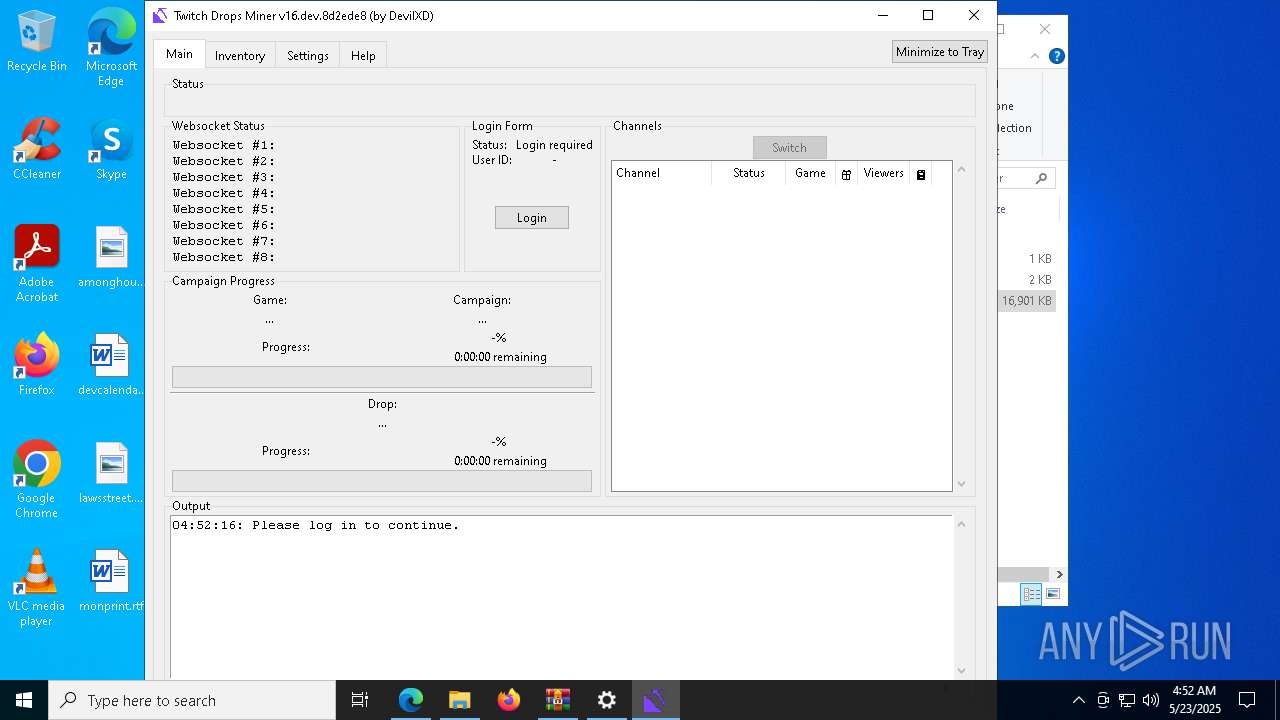Click the 'Websocket #1:' row
This screenshot has height=720, width=1280.
click(x=224, y=145)
